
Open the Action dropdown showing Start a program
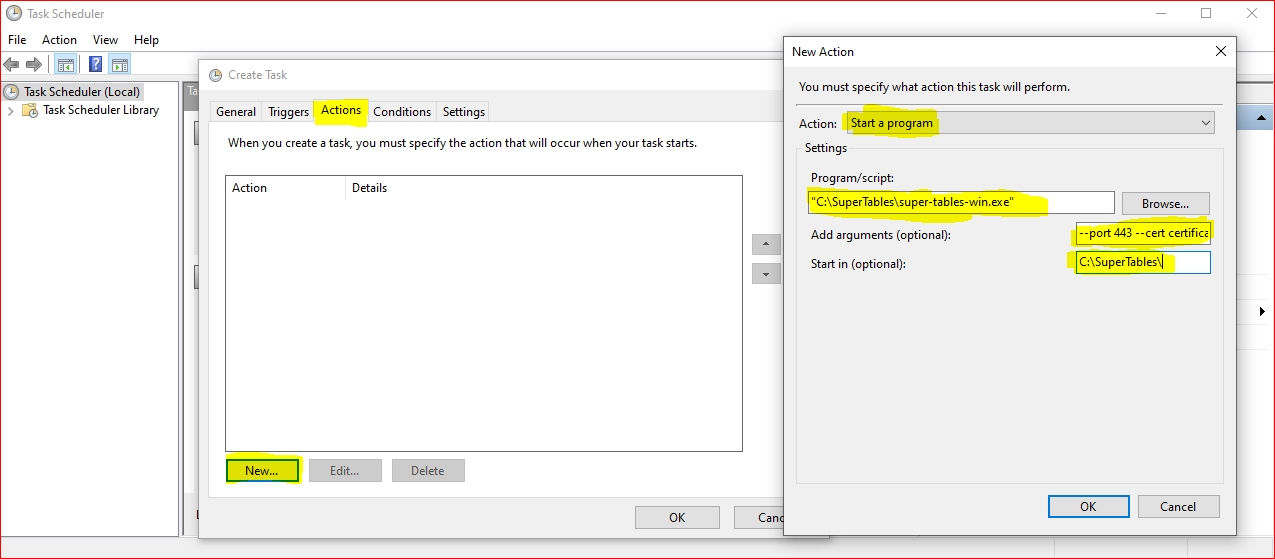tap(1030, 123)
